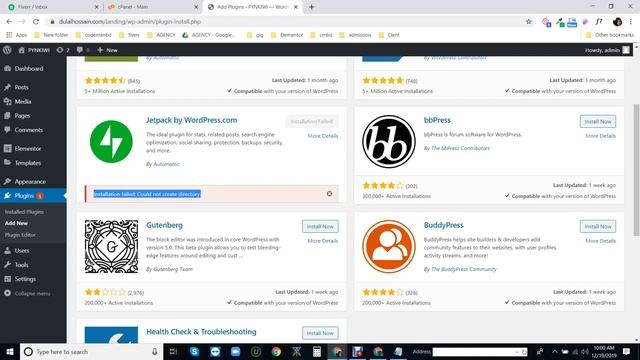Open a new browser tab
This screenshot has width=640, height=360.
311,7
